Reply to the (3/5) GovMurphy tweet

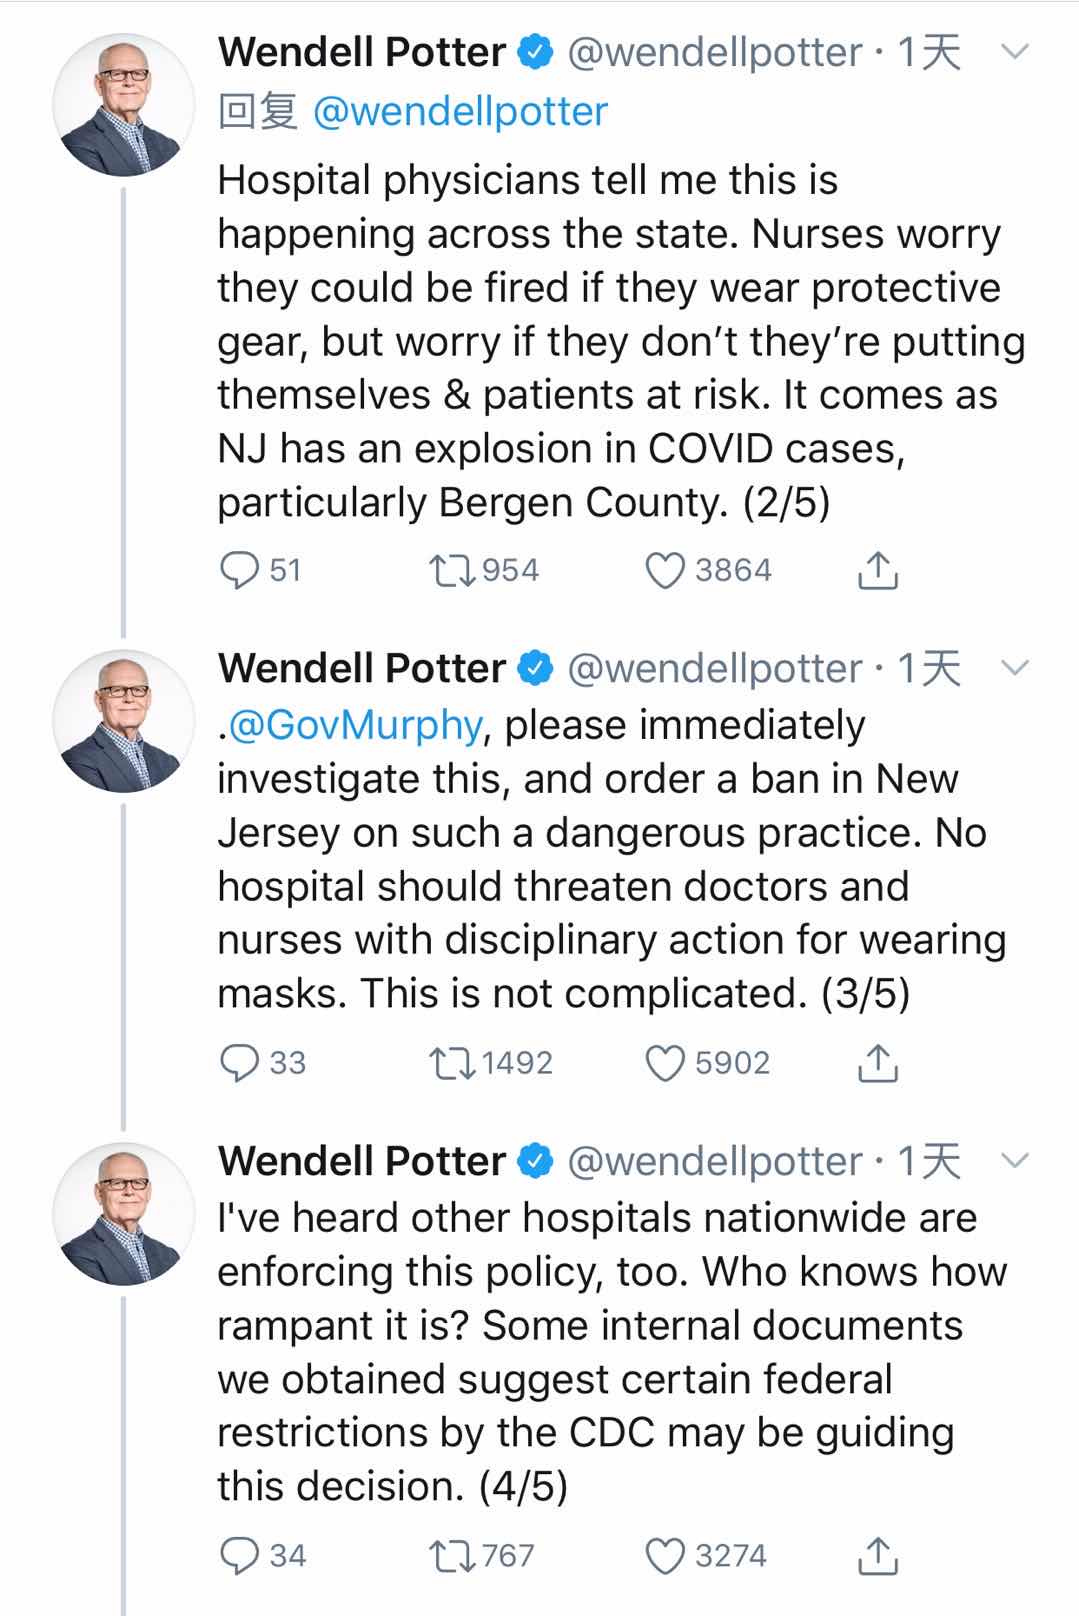[239, 1062]
